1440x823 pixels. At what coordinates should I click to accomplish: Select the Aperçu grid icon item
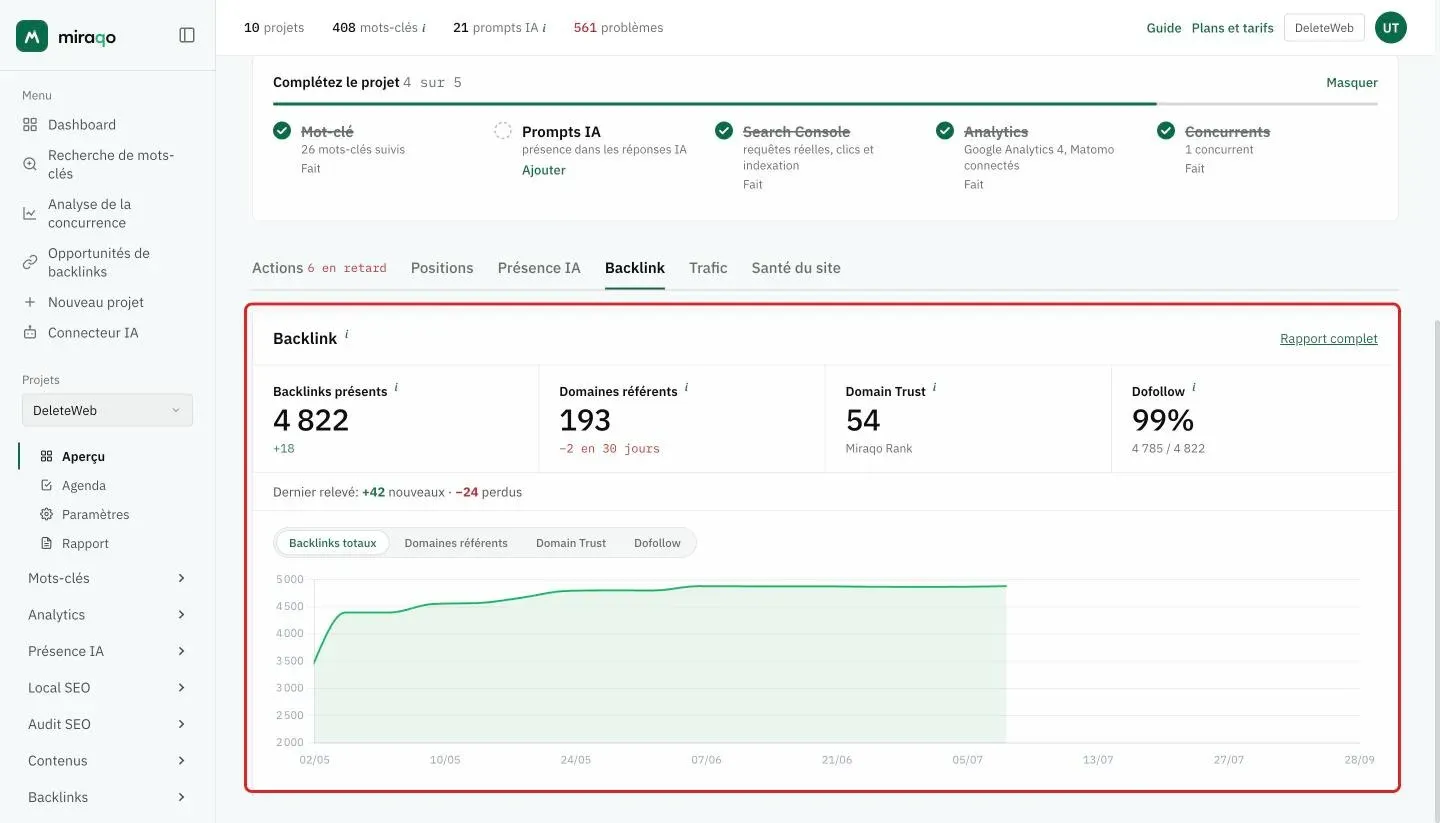46,456
